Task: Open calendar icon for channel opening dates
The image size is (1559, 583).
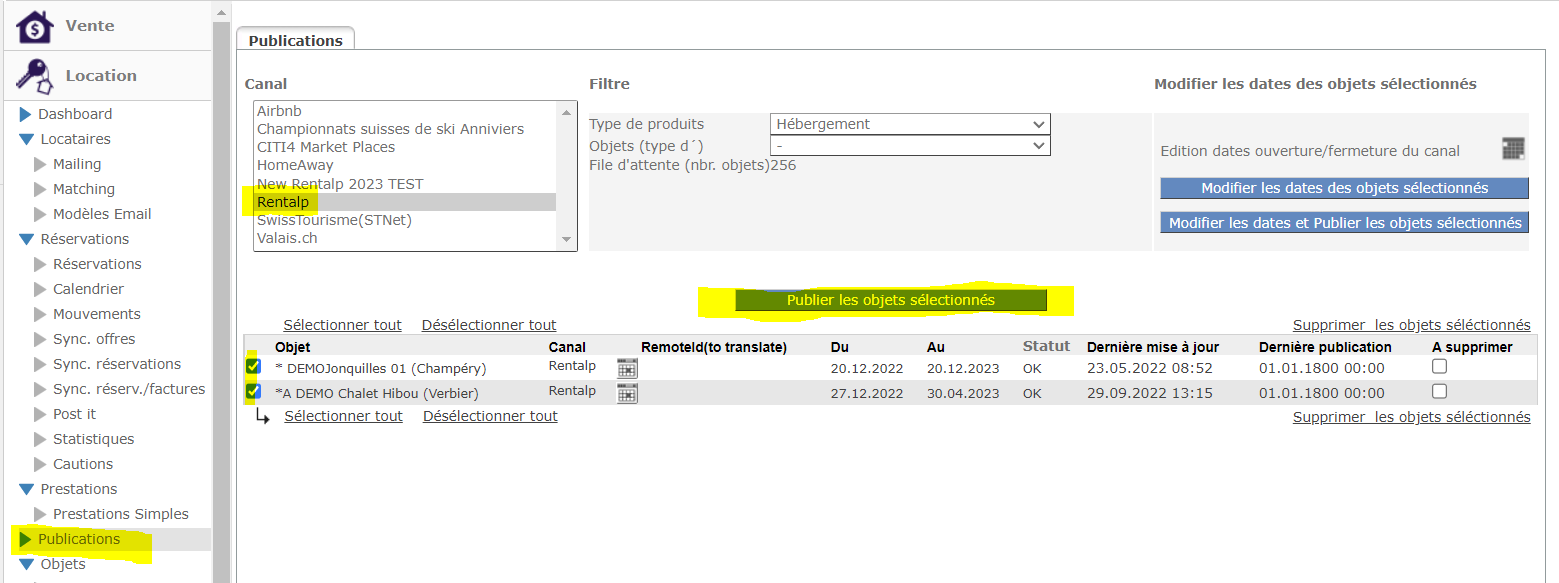Action: 1513,149
